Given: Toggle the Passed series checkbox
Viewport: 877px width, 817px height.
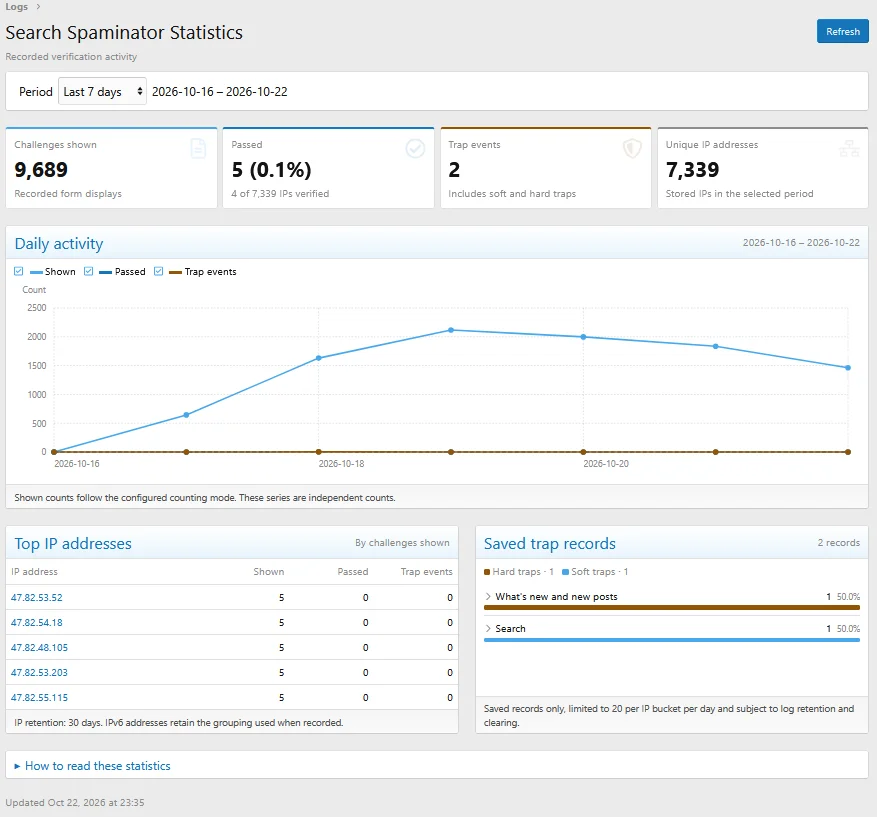Looking at the screenshot, I should (x=88, y=271).
